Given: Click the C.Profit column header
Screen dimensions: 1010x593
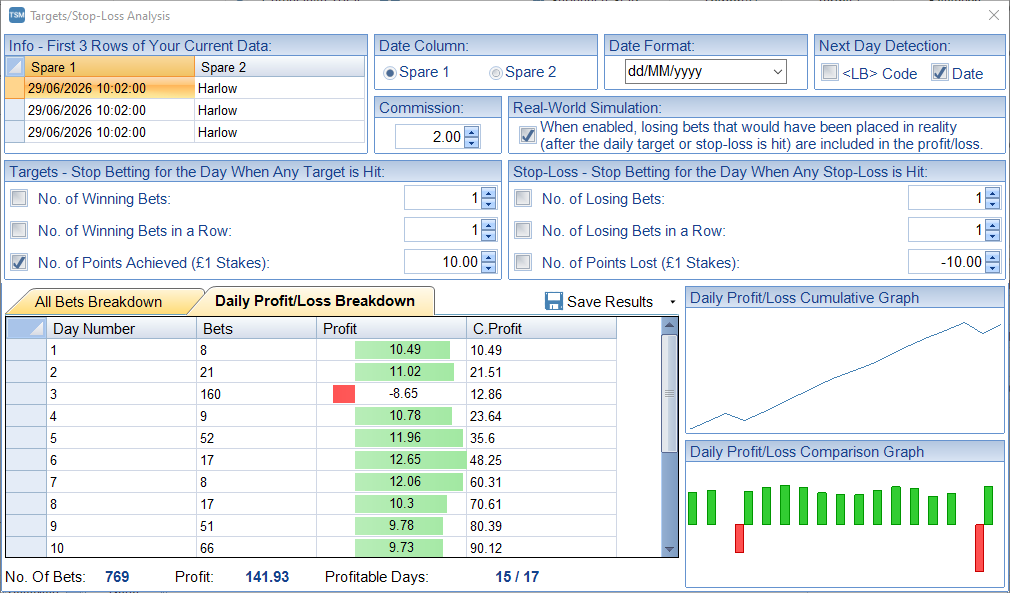Looking at the screenshot, I should (541, 328).
